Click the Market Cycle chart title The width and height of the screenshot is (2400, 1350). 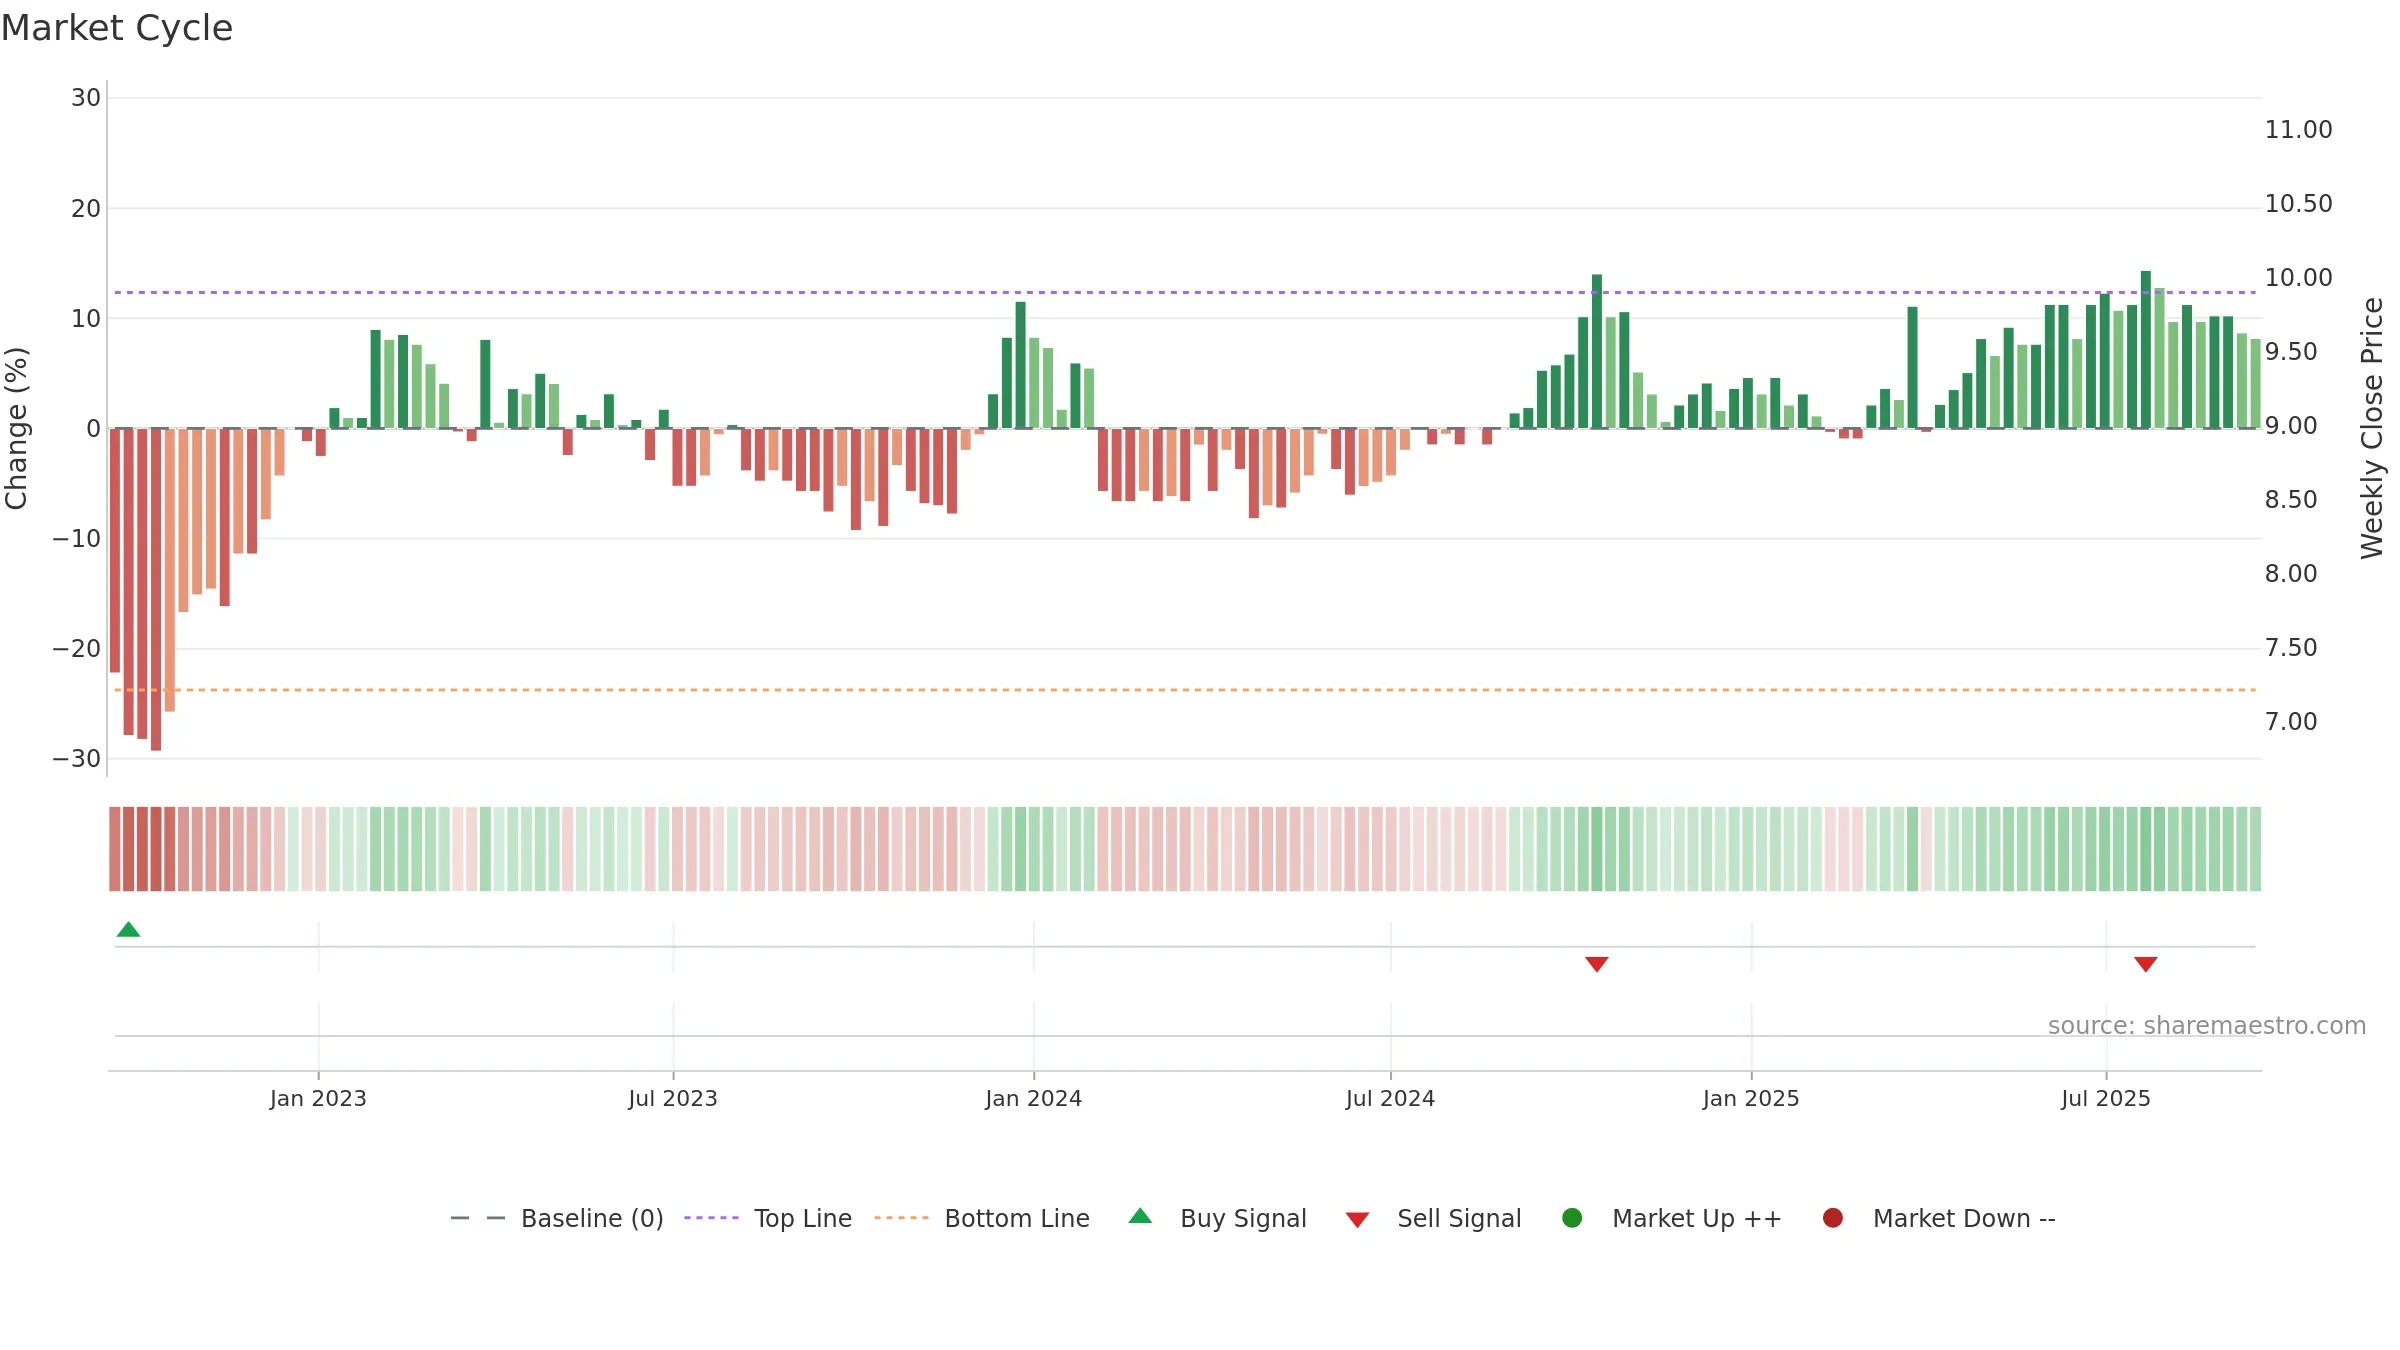[117, 28]
